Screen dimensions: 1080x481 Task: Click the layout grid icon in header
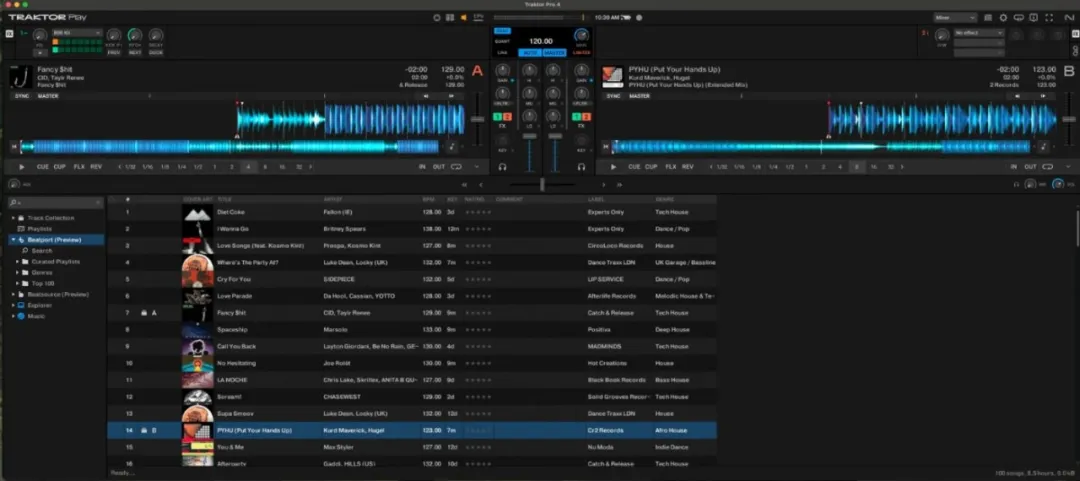click(450, 17)
